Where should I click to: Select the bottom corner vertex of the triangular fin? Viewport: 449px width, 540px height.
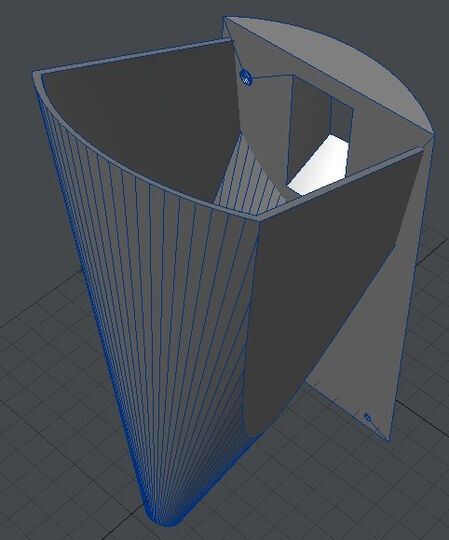coord(389,441)
